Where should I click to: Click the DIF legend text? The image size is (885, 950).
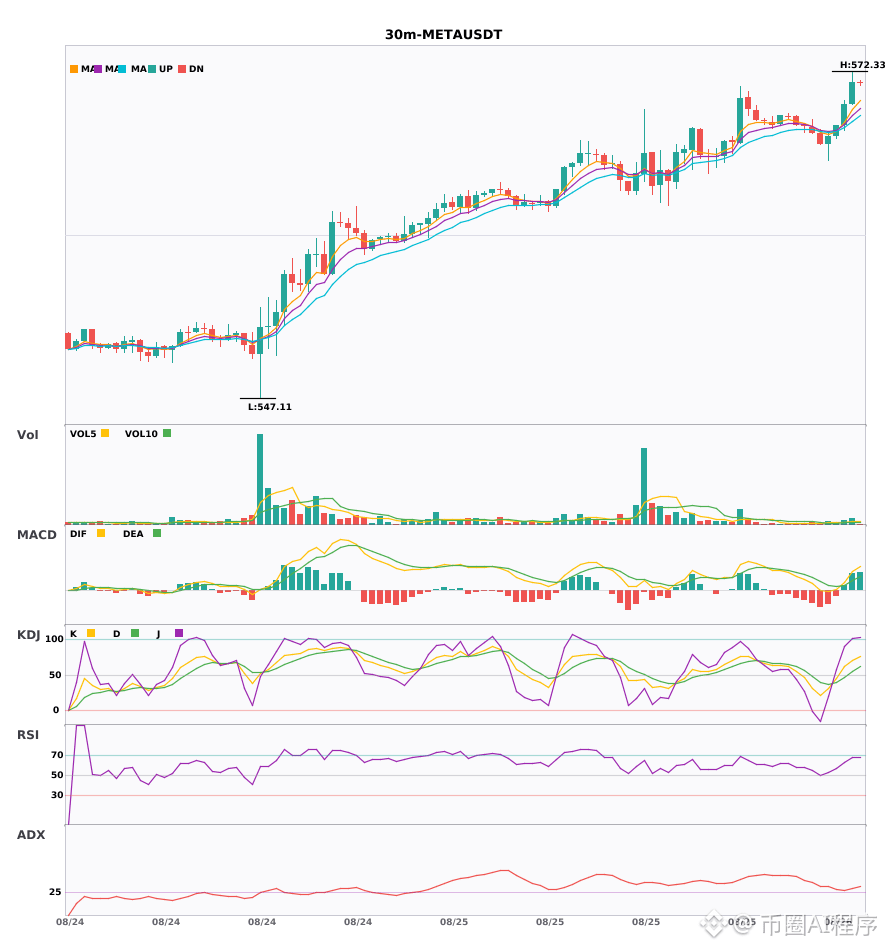78,534
